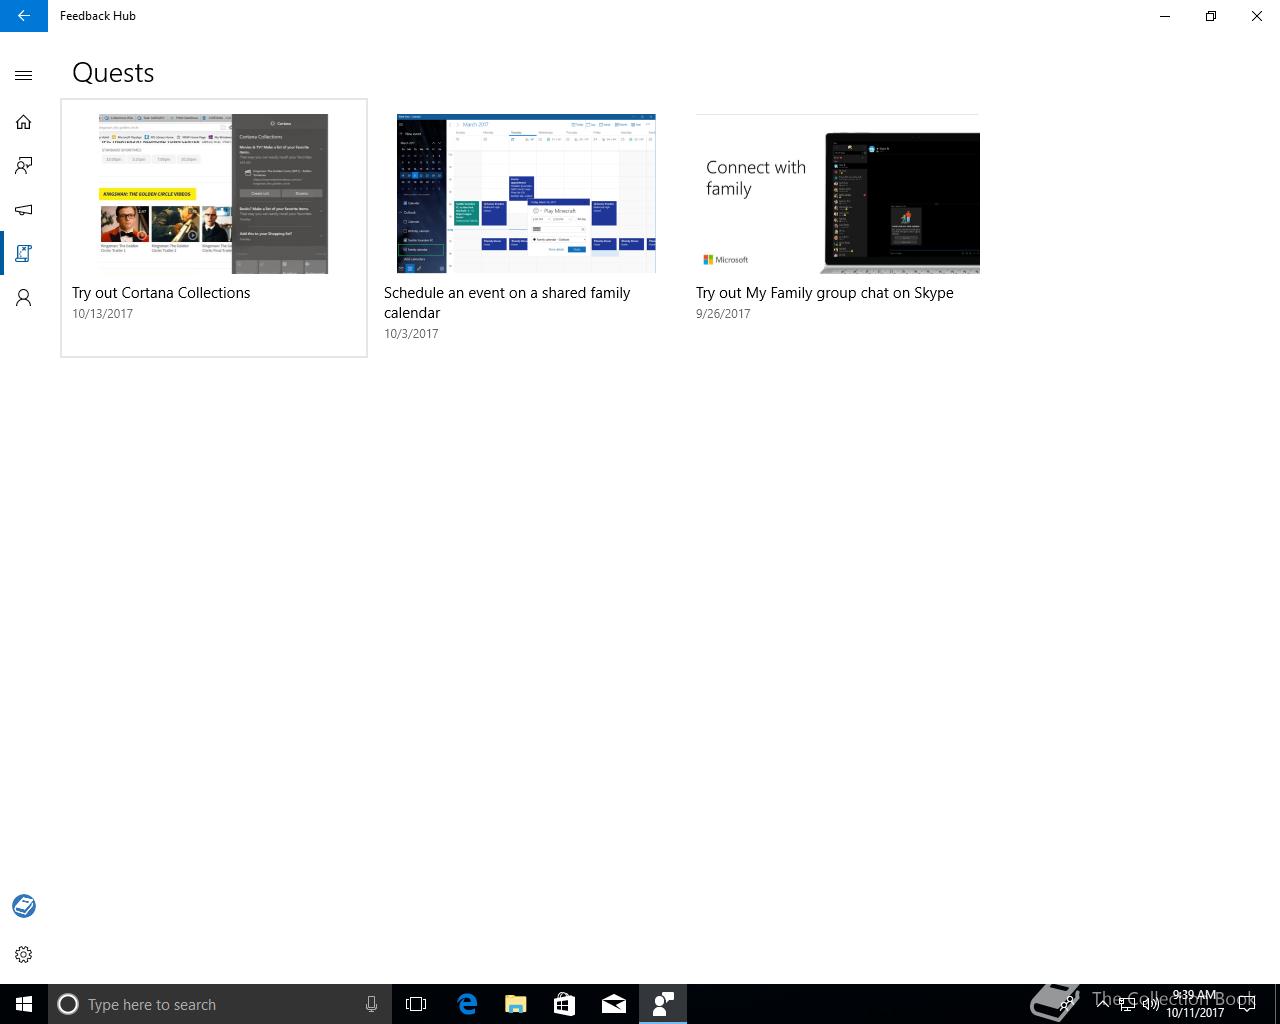Open the shared family calendar quest thumbnail
Image resolution: width=1280 pixels, height=1024 pixels.
(x=526, y=193)
